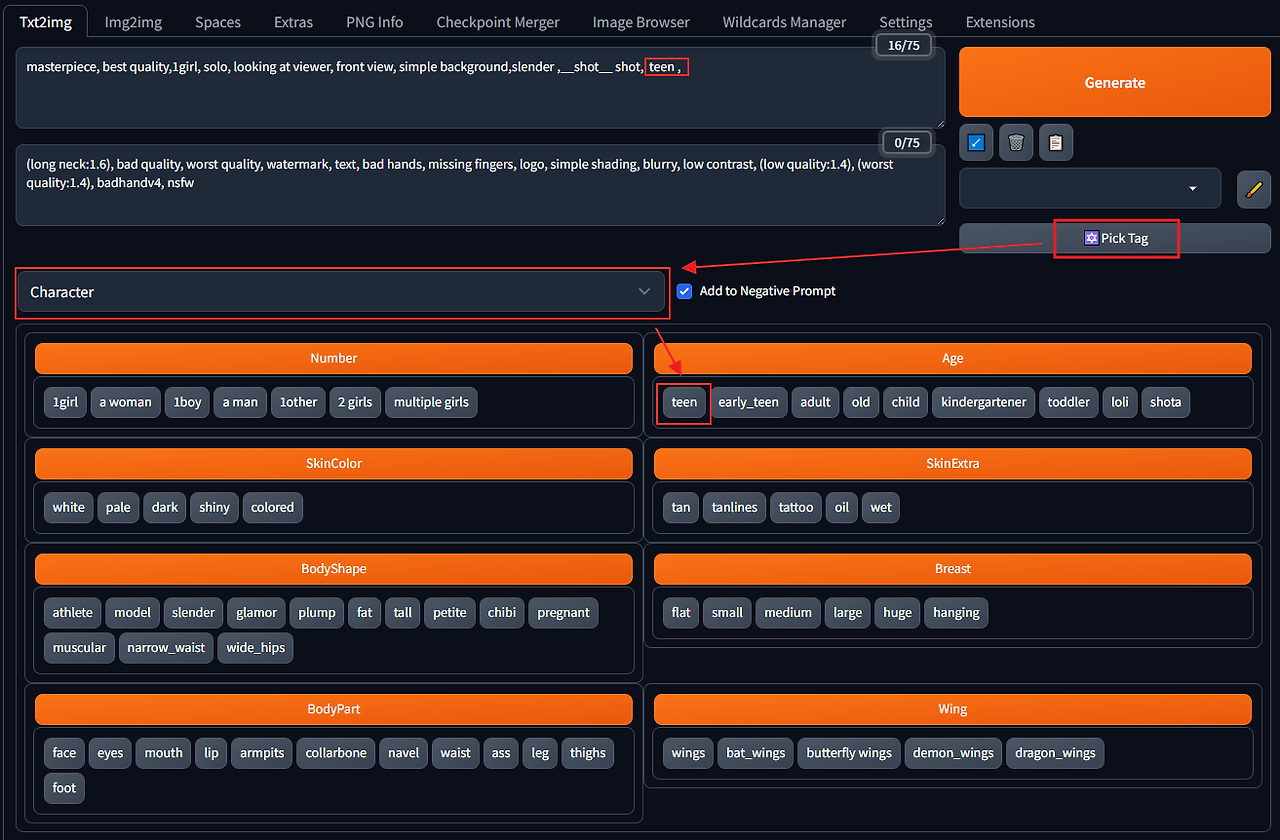Add the dragon_wings tag

coord(1055,753)
